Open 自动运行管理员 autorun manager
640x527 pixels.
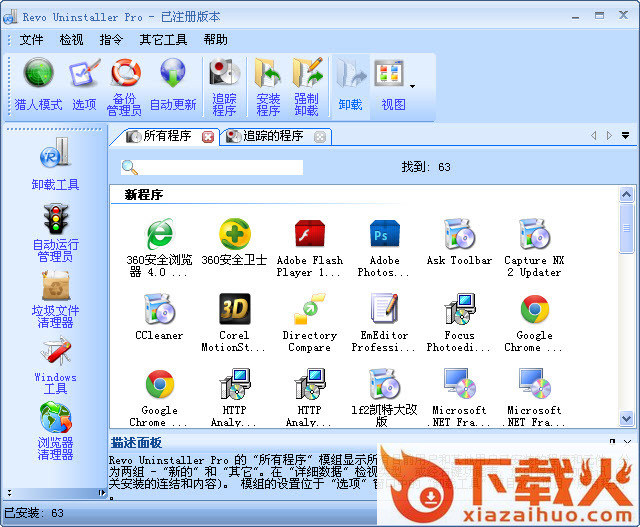point(55,233)
